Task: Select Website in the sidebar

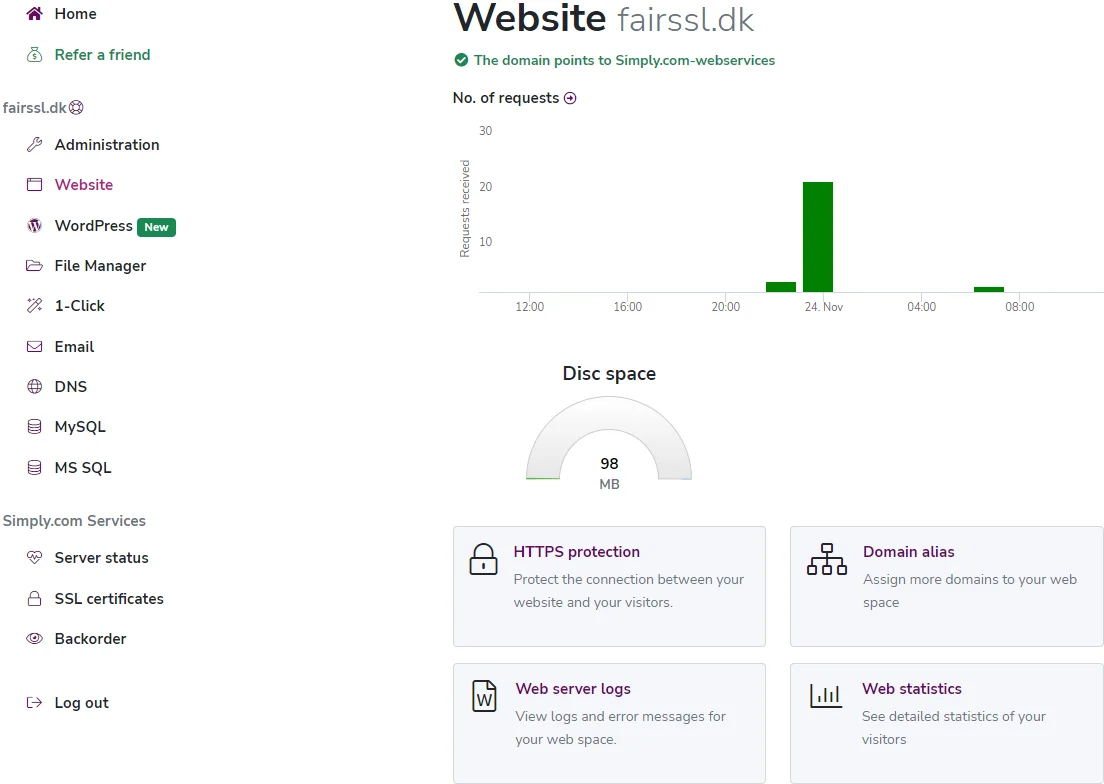Action: pos(84,184)
